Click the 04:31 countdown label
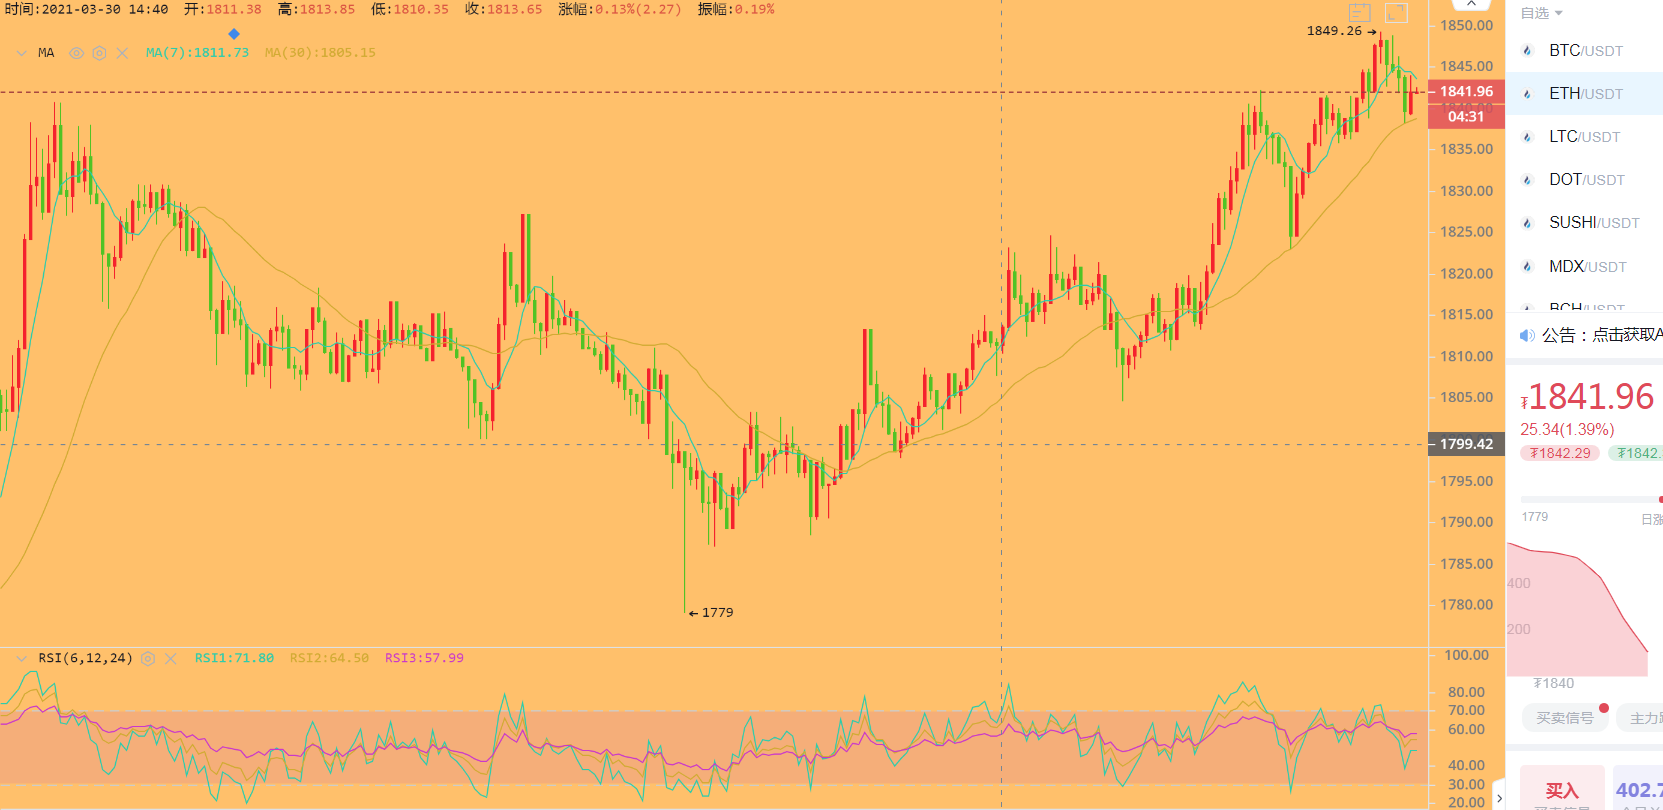 tap(1466, 117)
